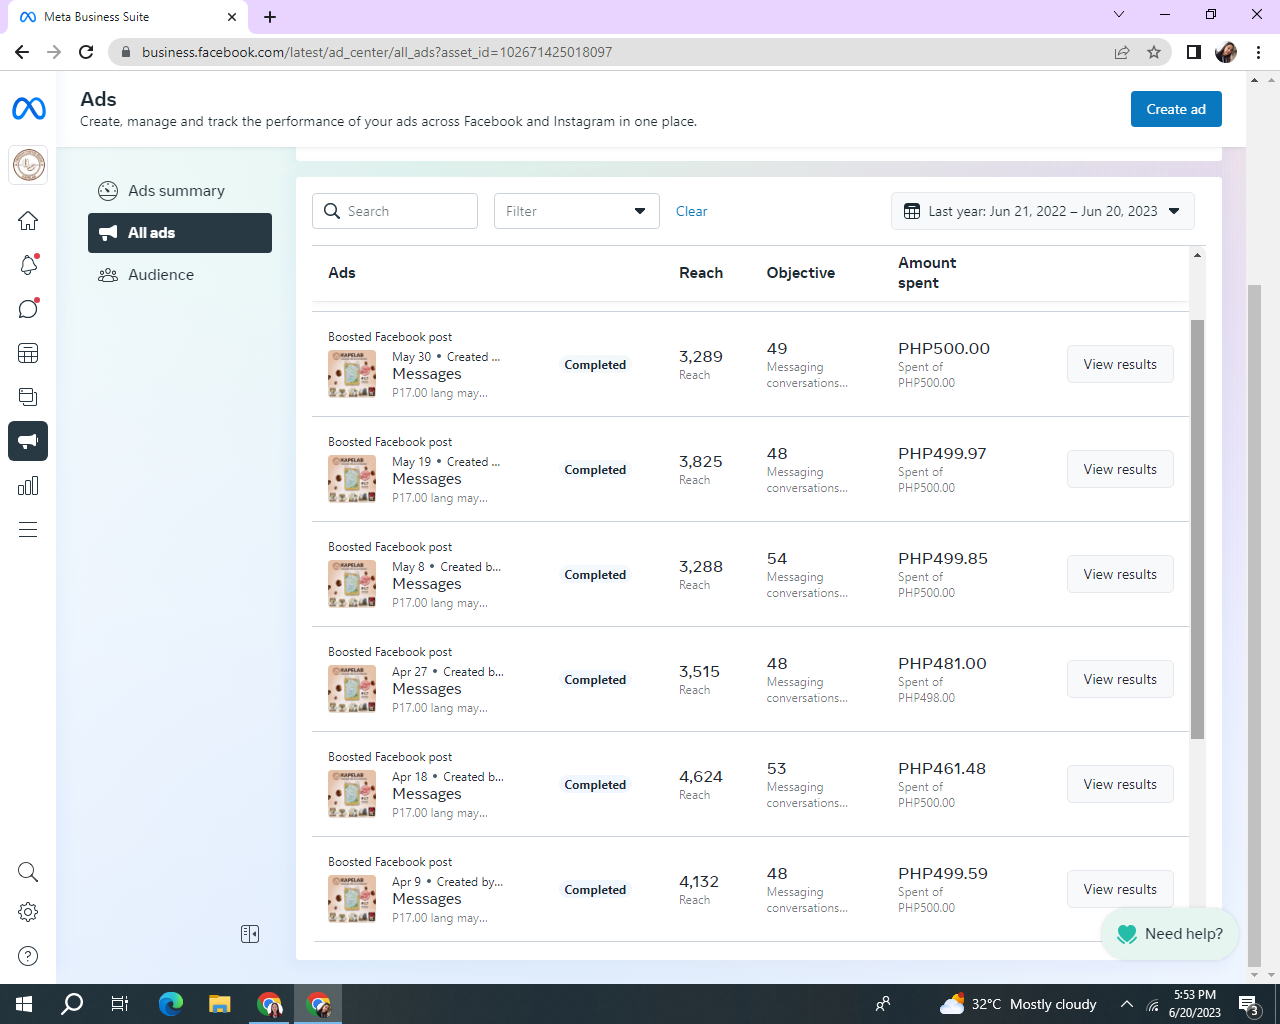Click the Need help? chat button

(1169, 934)
